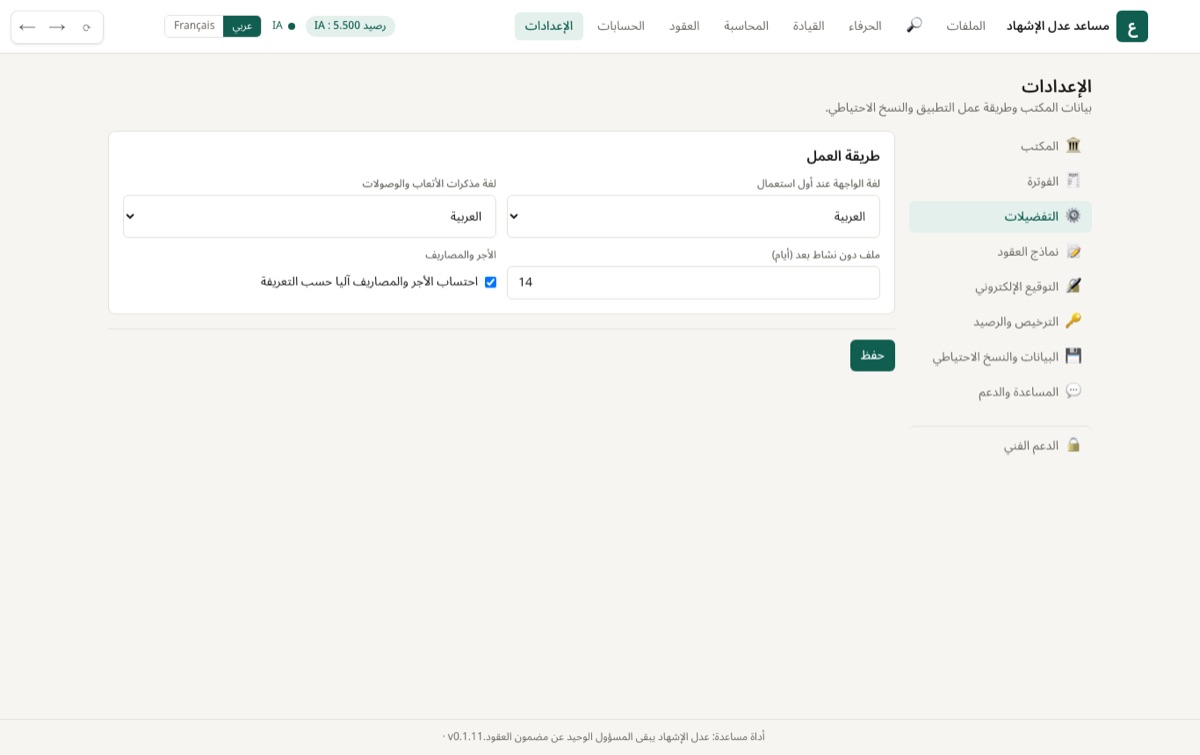
Task: Switch the interface language to Français
Action: click(194, 26)
